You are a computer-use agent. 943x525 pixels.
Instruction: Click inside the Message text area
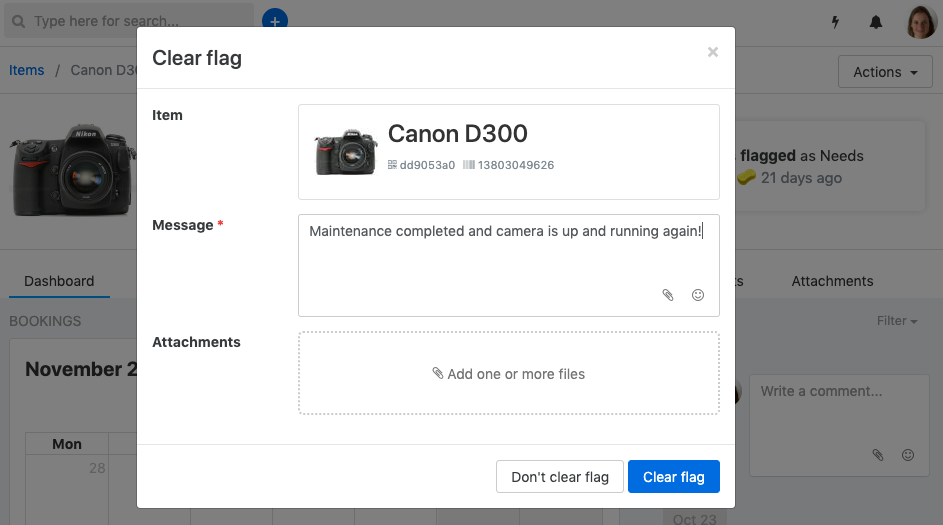point(509,265)
